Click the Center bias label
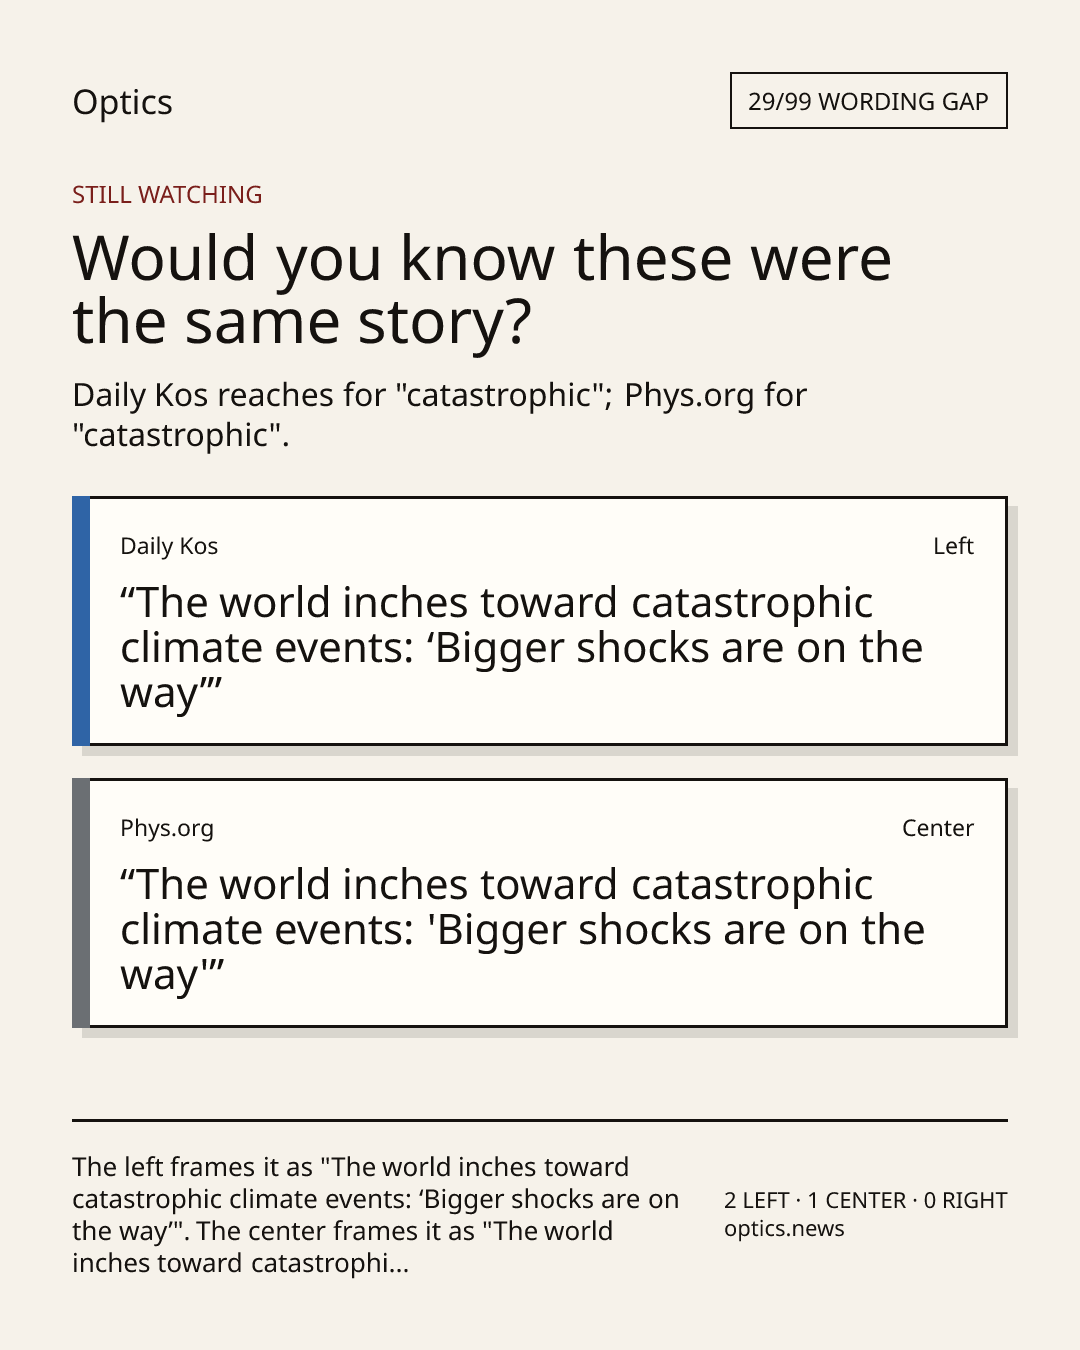Viewport: 1080px width, 1350px height. (x=937, y=828)
